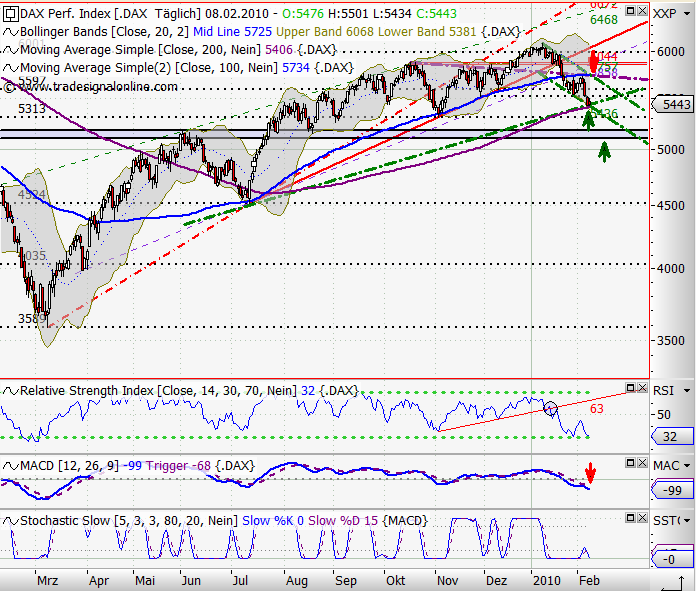Click the www.tradesignalonline.com link
The width and height of the screenshot is (696, 591).
pyautogui.click(x=98, y=87)
